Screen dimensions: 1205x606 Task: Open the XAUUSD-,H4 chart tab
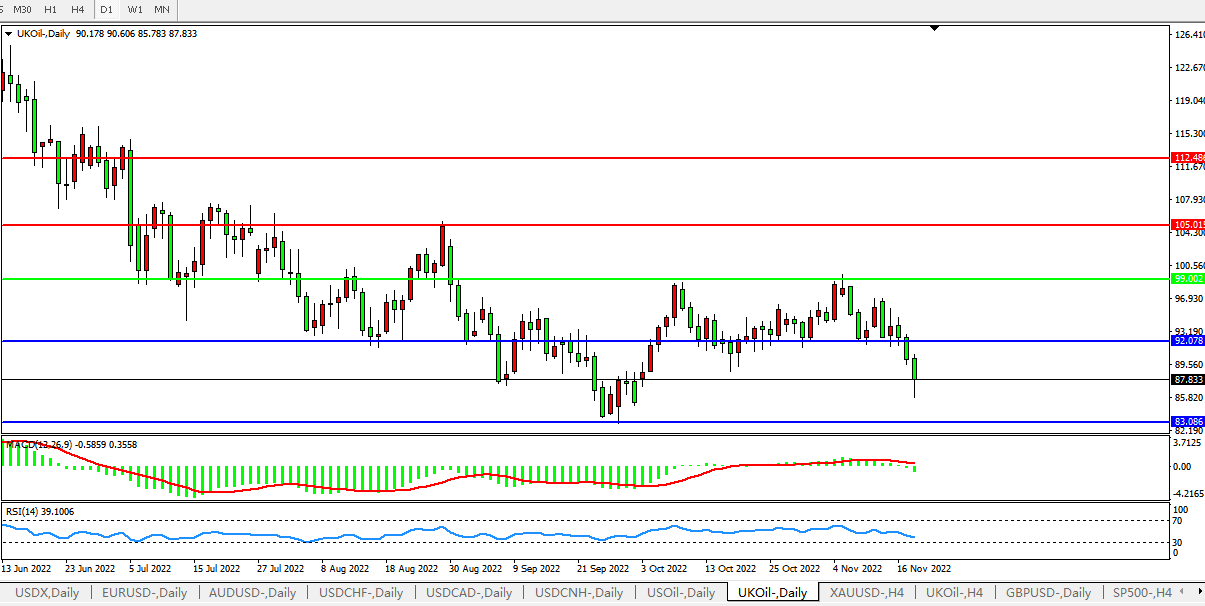pyautogui.click(x=868, y=592)
